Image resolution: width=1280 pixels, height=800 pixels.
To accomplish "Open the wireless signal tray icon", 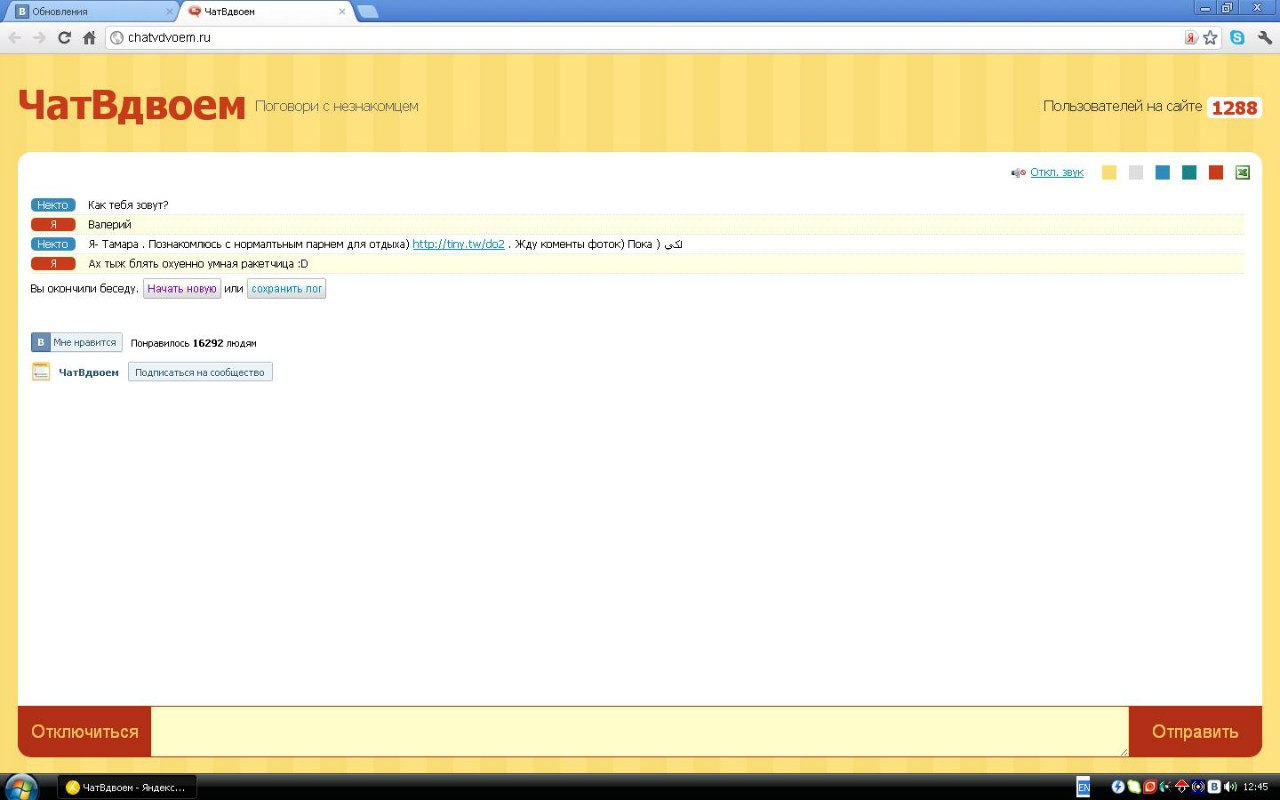I will point(1198,787).
